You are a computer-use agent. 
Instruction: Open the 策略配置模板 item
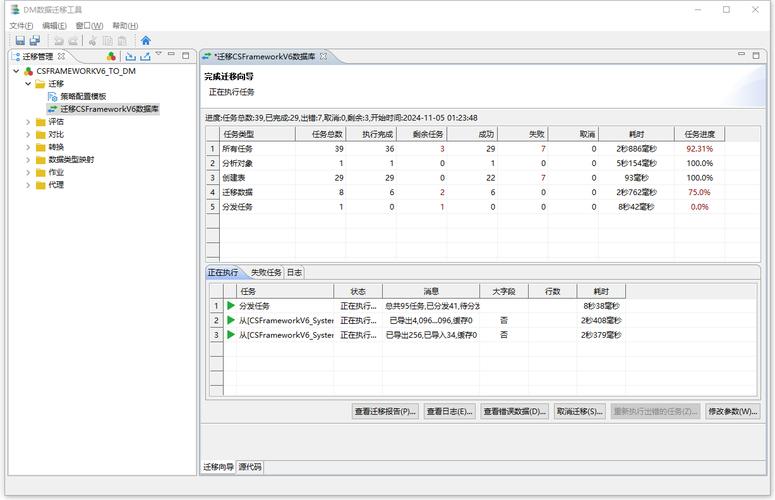click(x=82, y=96)
